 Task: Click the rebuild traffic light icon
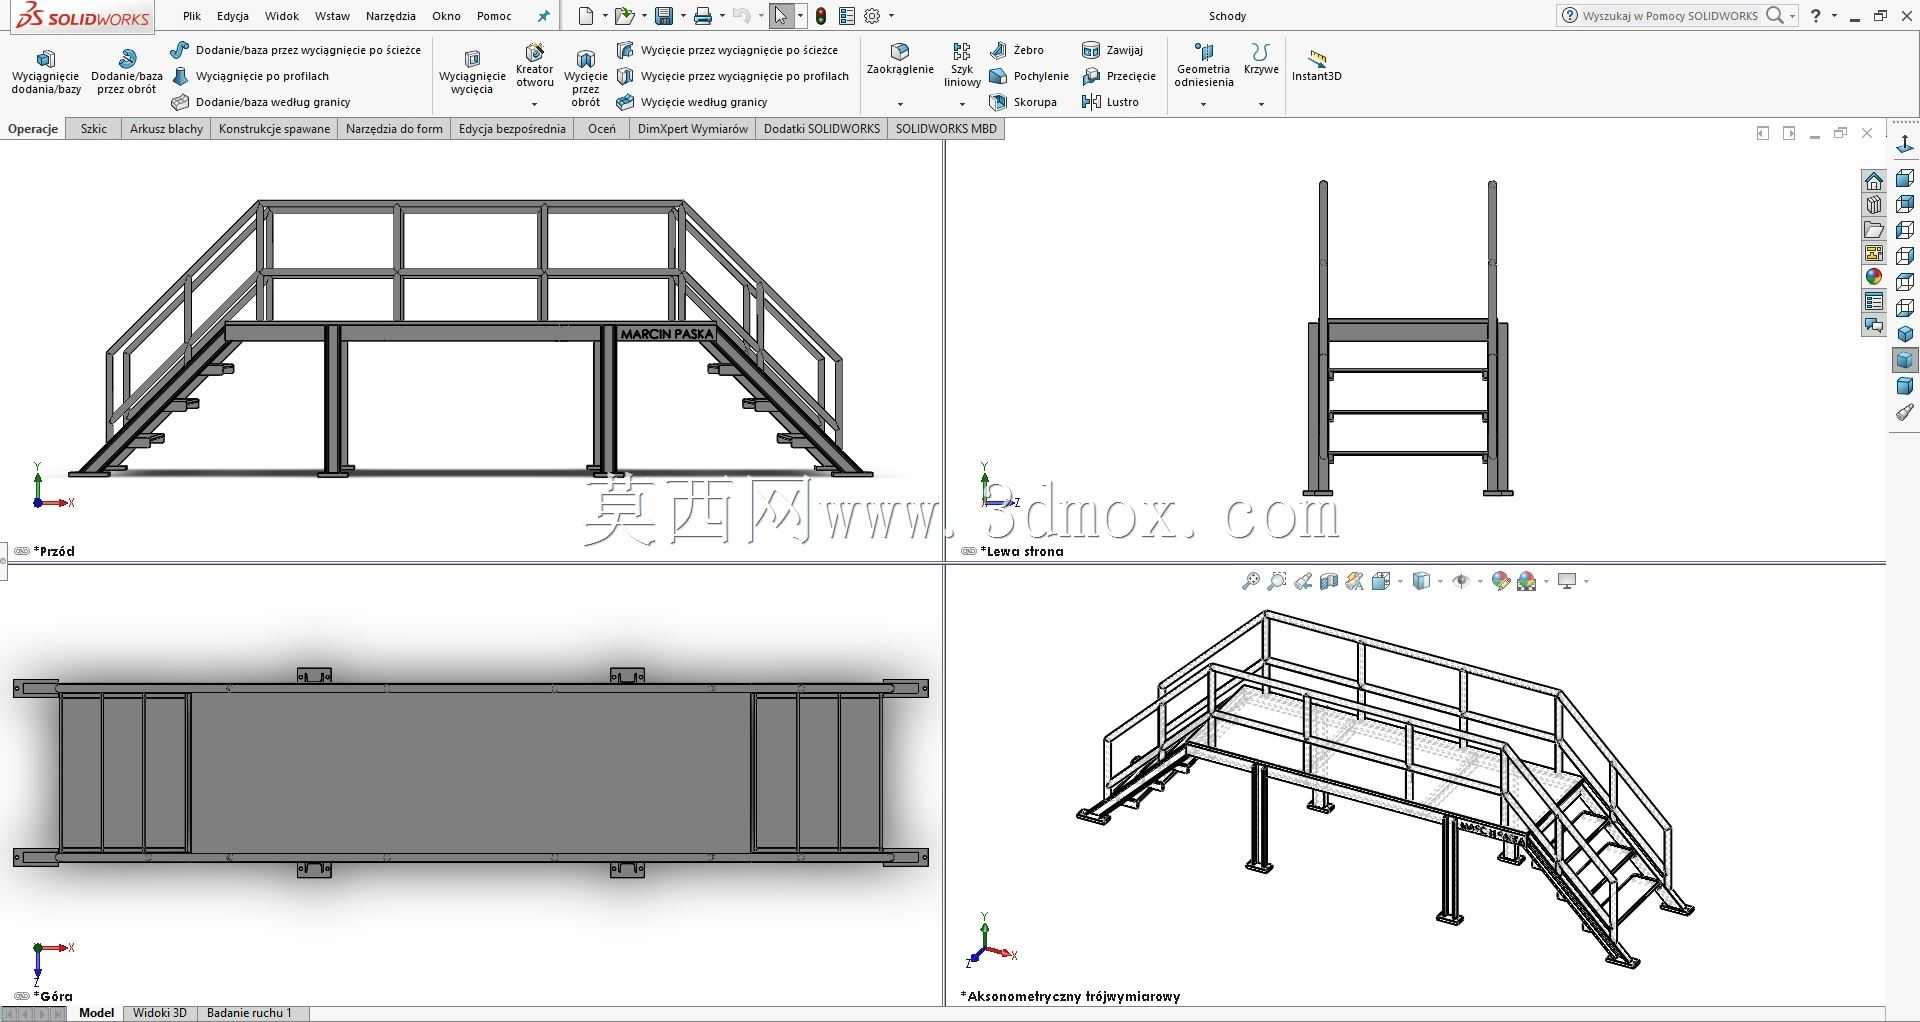pos(821,16)
